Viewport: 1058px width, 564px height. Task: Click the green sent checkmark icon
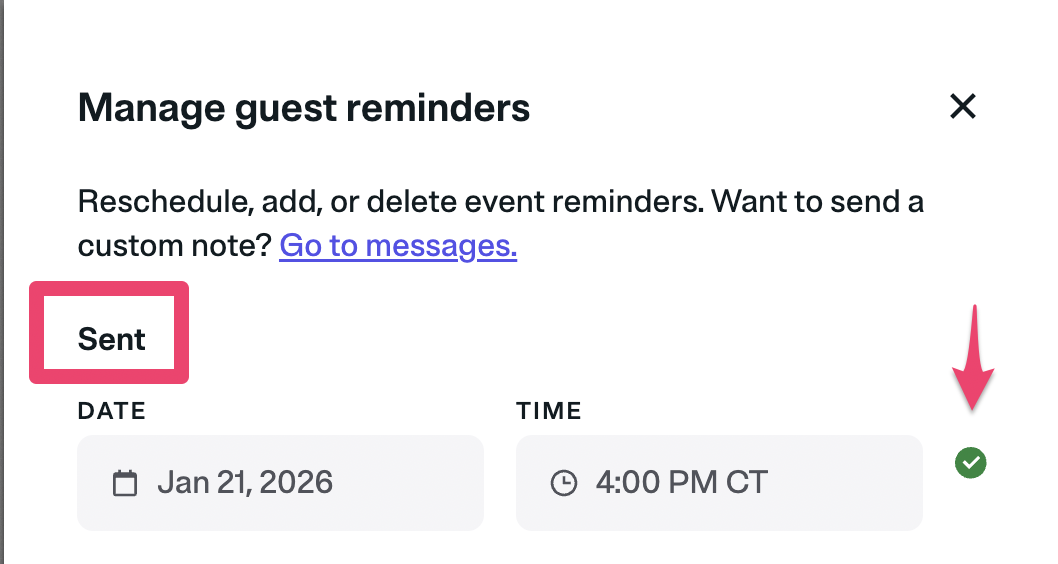[x=970, y=463]
